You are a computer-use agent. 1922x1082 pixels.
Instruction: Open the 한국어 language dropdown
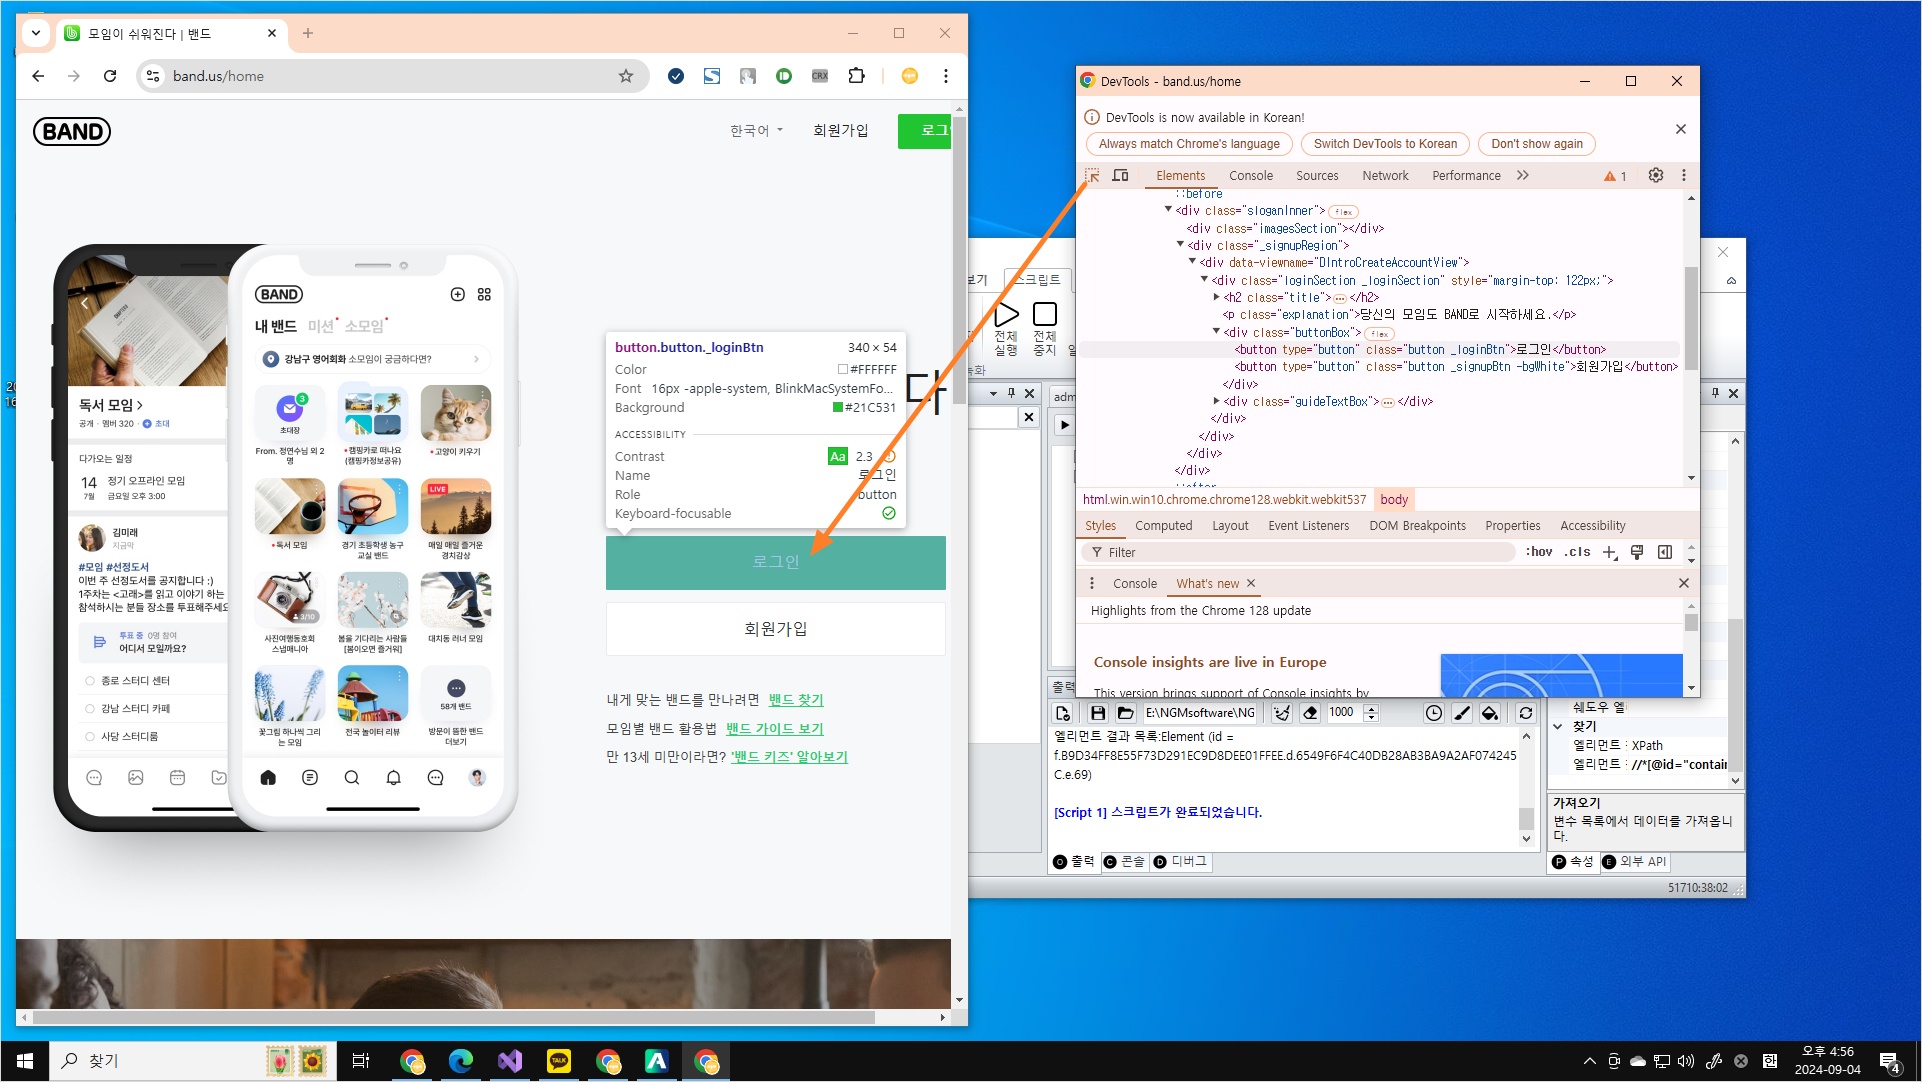756,131
